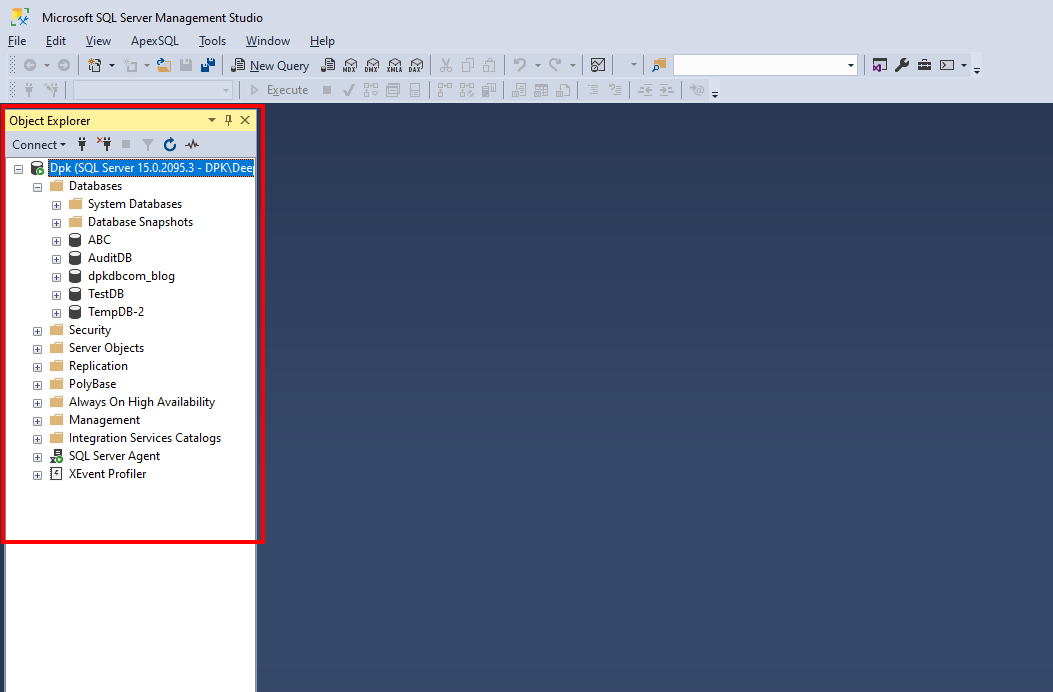Toggle the Object Explorer auto-hide pin

click(x=228, y=120)
